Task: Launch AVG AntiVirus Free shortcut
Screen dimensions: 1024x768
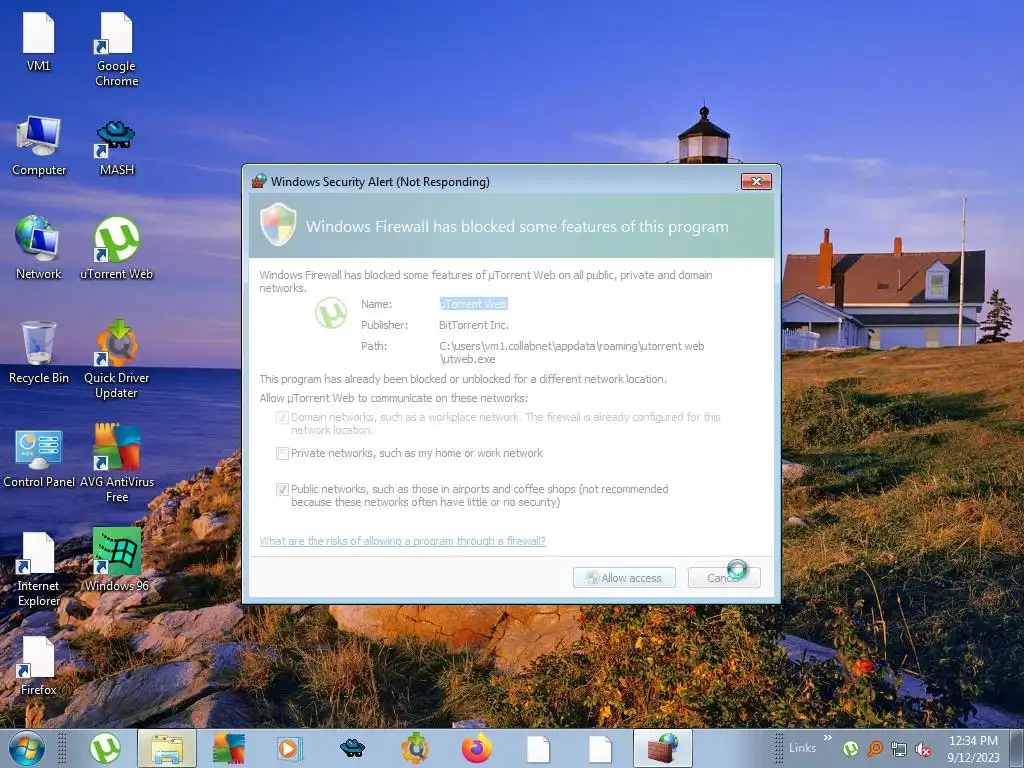Action: pyautogui.click(x=116, y=462)
